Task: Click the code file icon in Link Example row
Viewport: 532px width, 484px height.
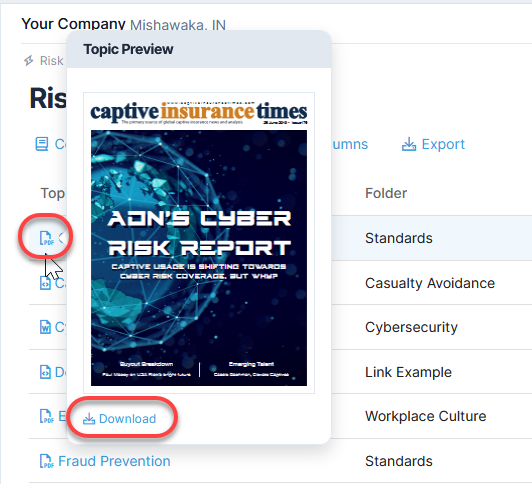Action: [x=45, y=372]
